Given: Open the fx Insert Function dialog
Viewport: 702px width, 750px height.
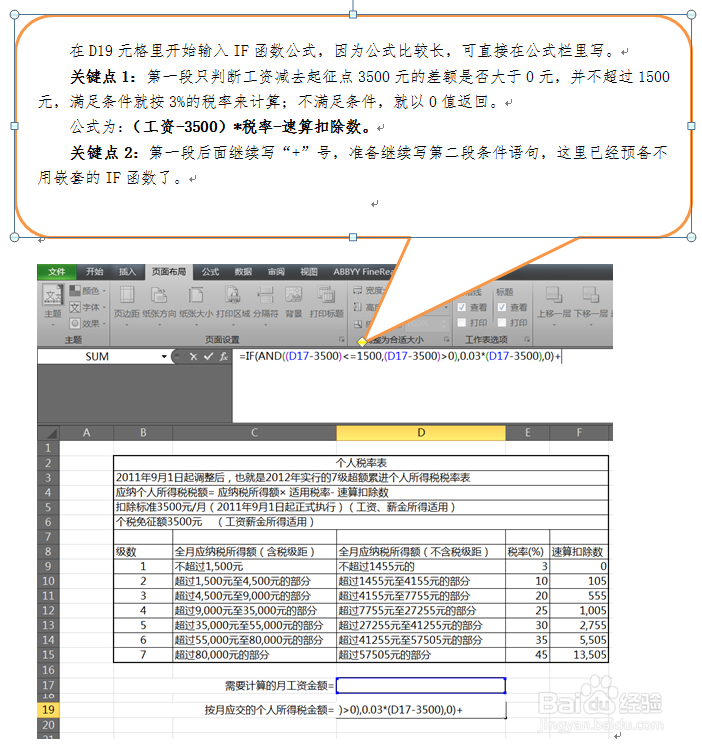Looking at the screenshot, I should click(x=223, y=356).
